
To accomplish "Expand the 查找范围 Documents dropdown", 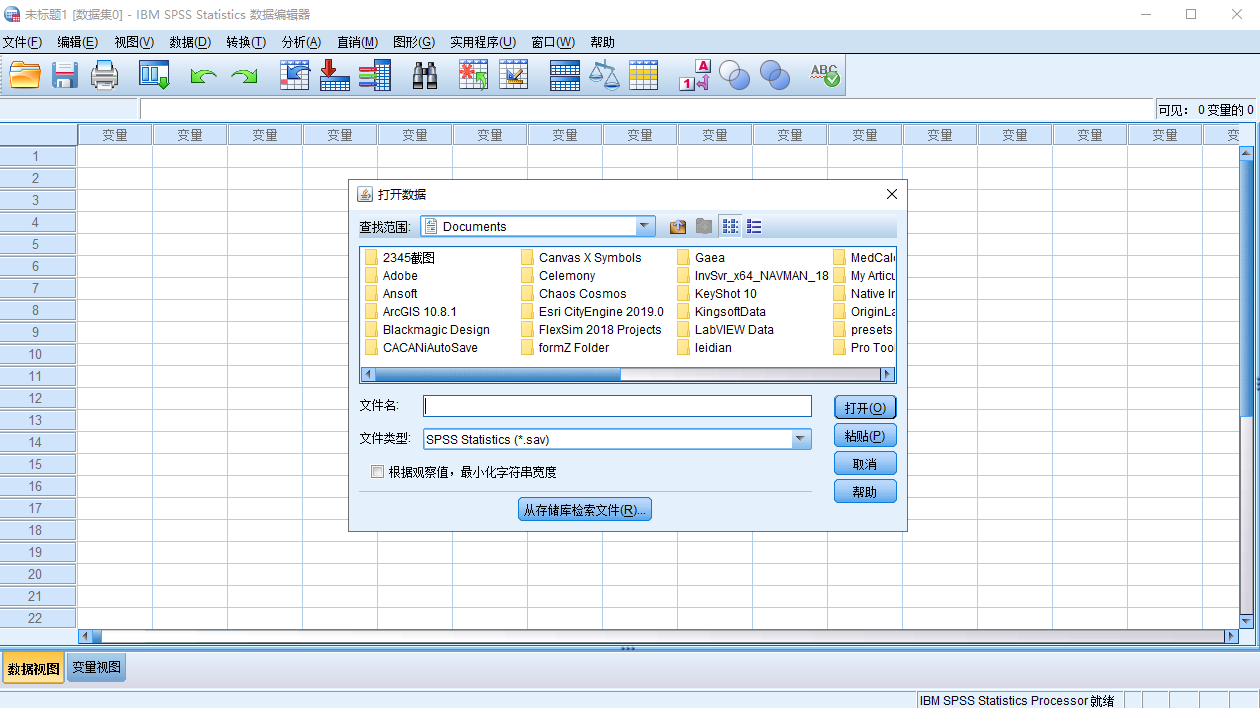I will [x=645, y=227].
